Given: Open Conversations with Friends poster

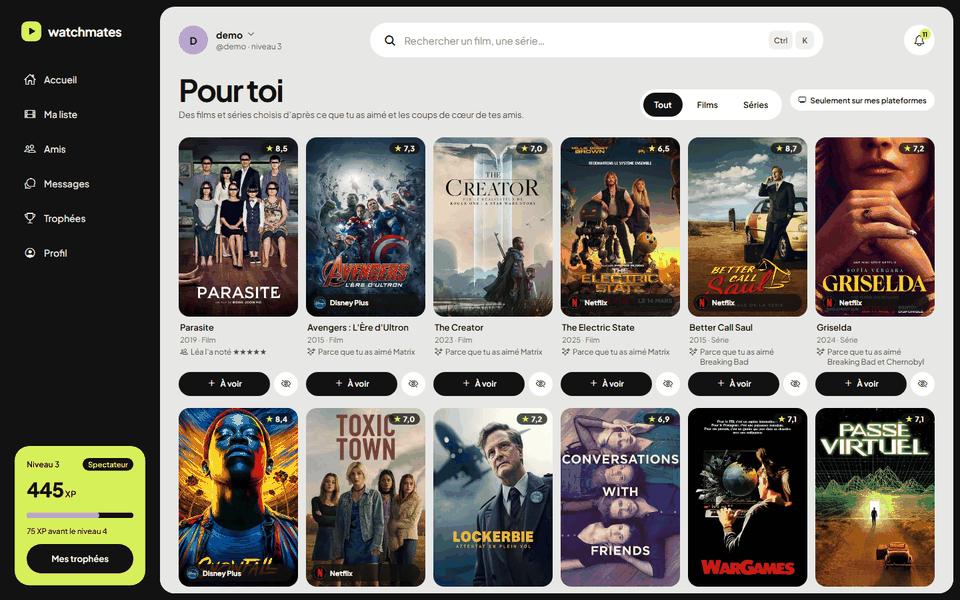Looking at the screenshot, I should 620,497.
